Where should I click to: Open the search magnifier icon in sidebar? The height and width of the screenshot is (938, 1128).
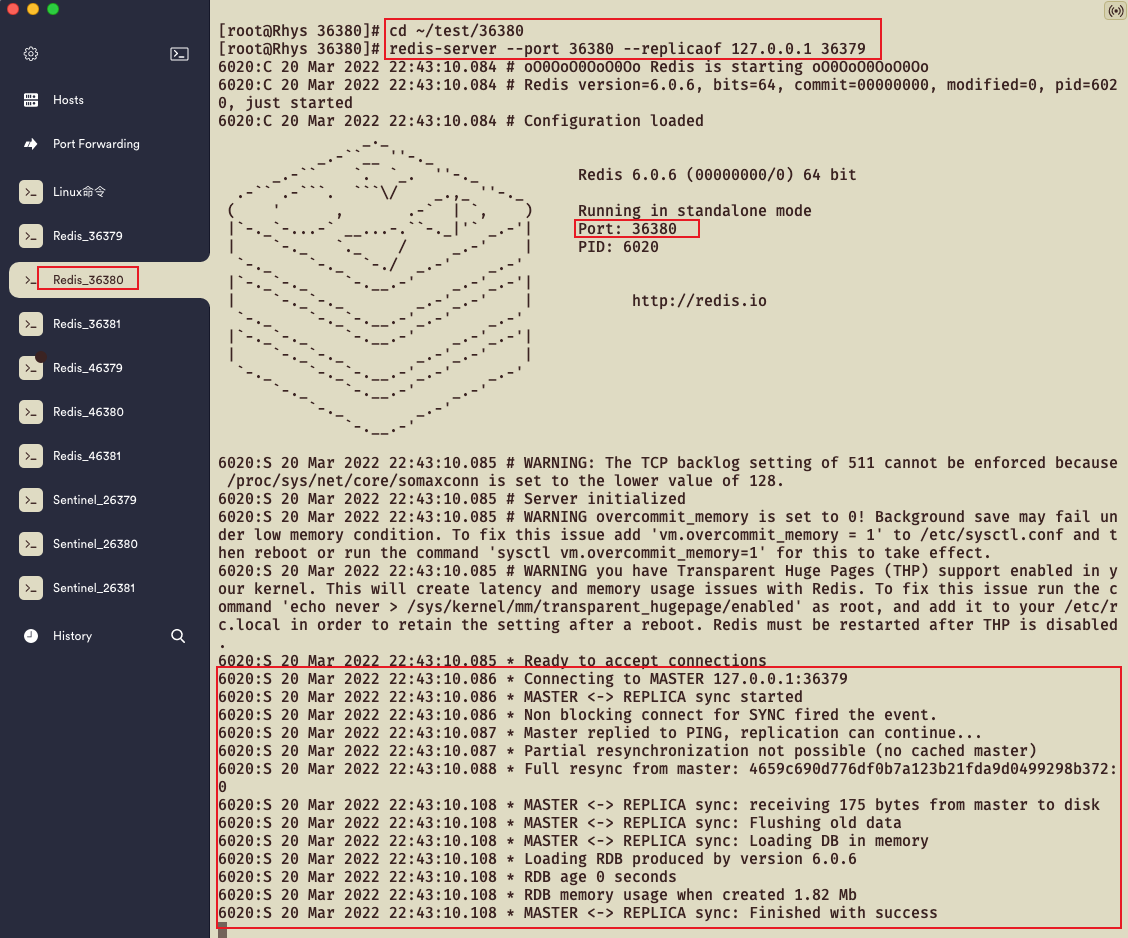[178, 636]
